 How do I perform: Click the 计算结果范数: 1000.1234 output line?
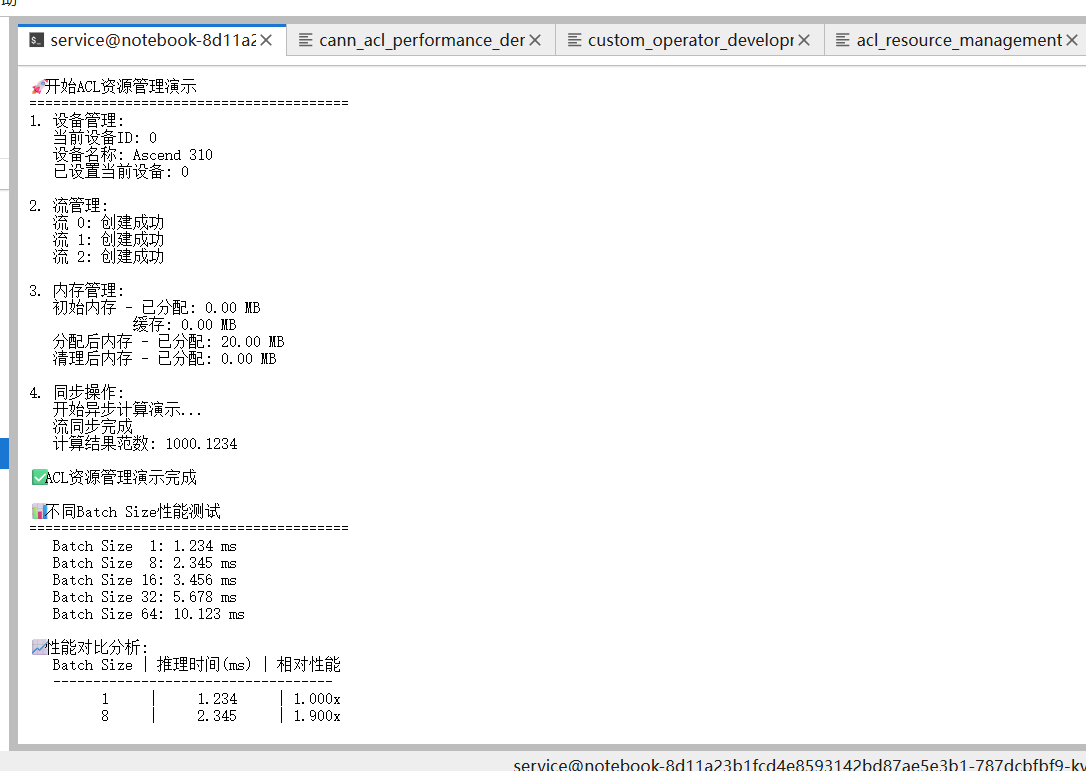(145, 444)
